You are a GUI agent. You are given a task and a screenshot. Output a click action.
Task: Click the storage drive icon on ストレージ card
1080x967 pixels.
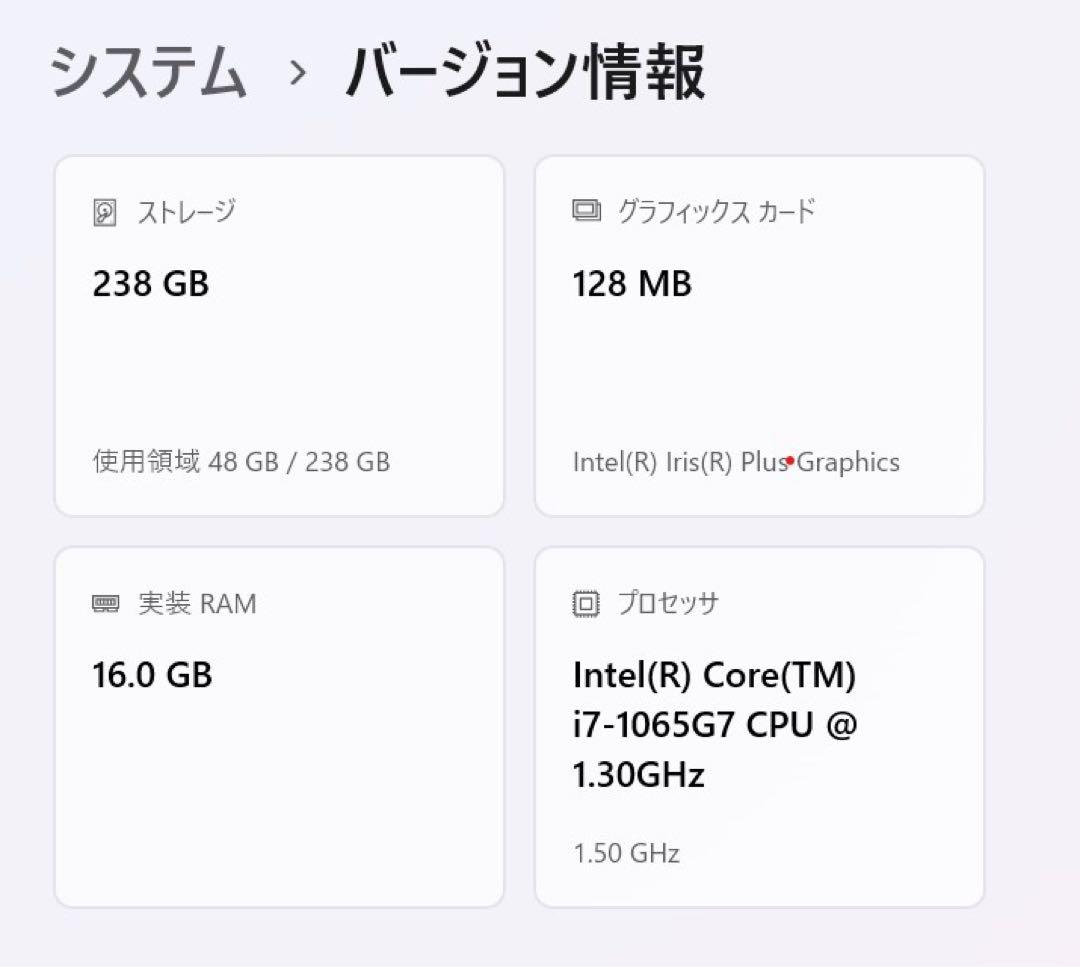tap(105, 211)
